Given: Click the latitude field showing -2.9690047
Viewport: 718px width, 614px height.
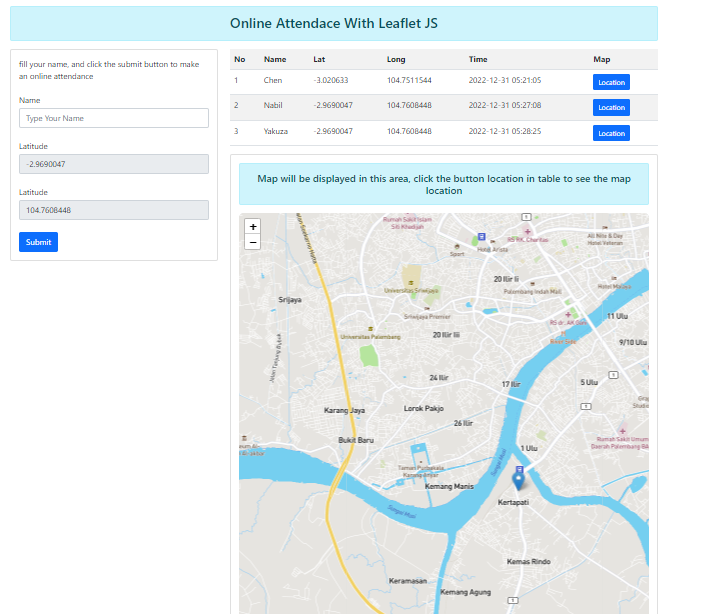Looking at the screenshot, I should click(114, 164).
